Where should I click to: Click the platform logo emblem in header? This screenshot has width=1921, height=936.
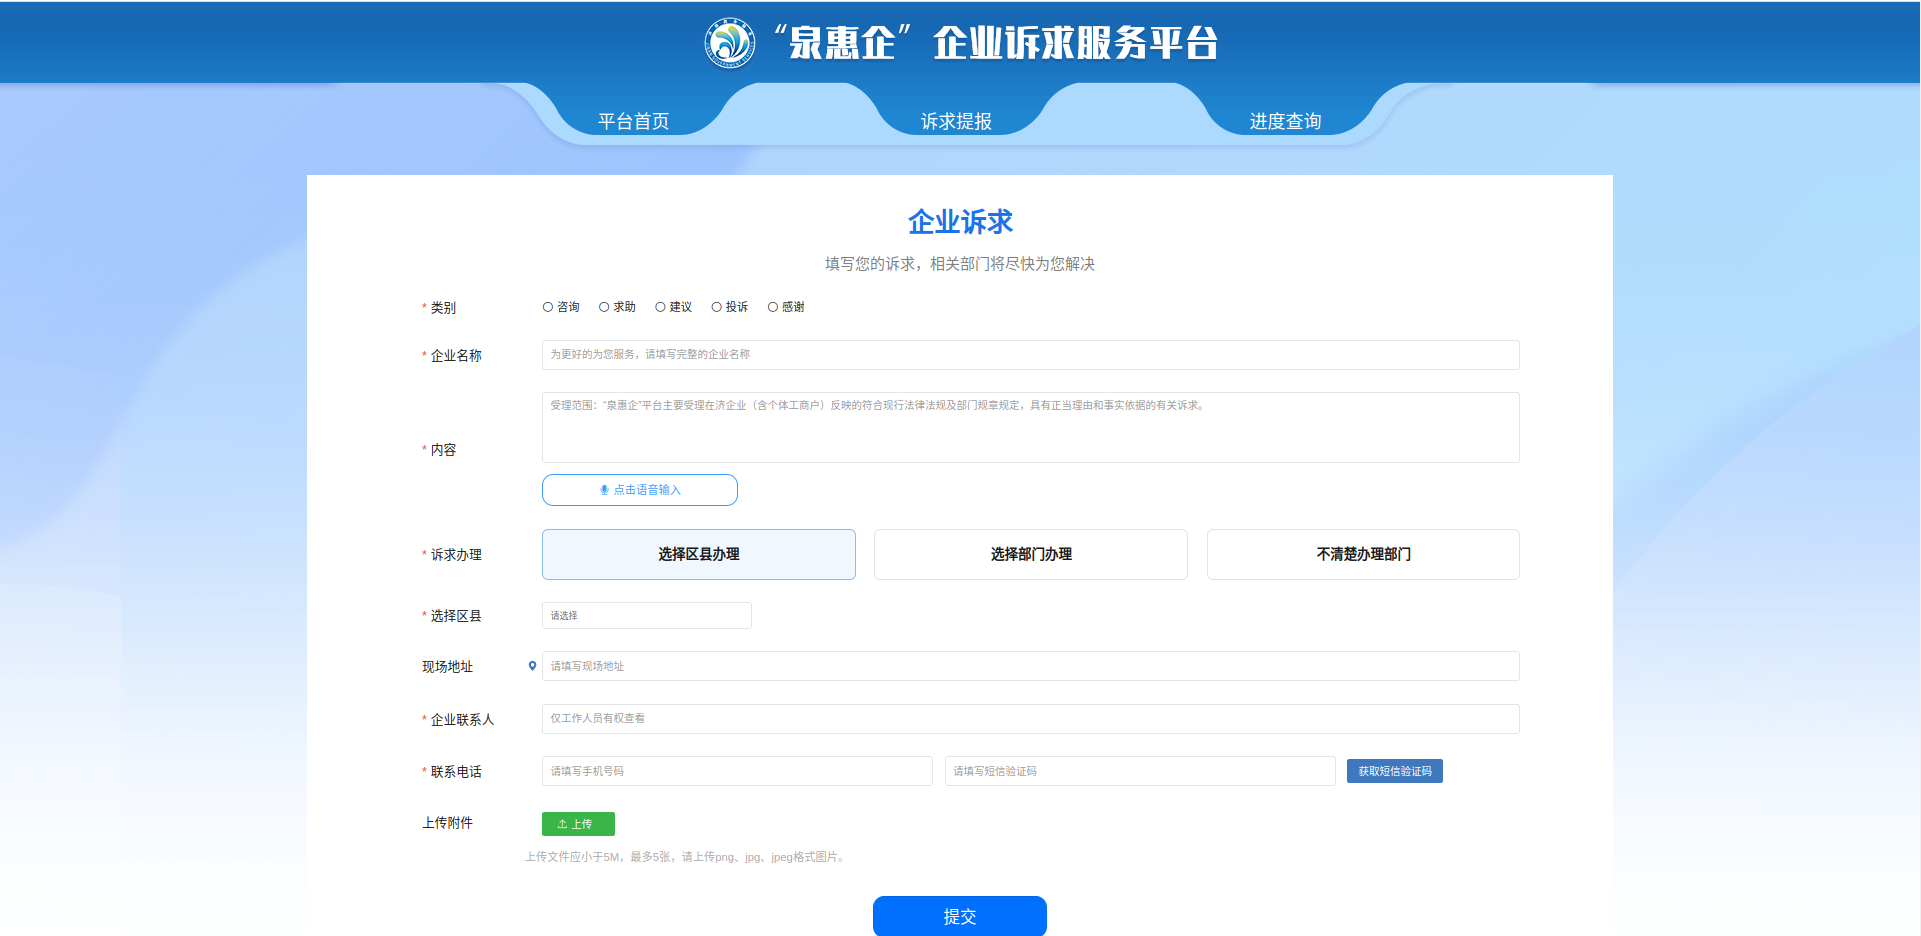[730, 43]
